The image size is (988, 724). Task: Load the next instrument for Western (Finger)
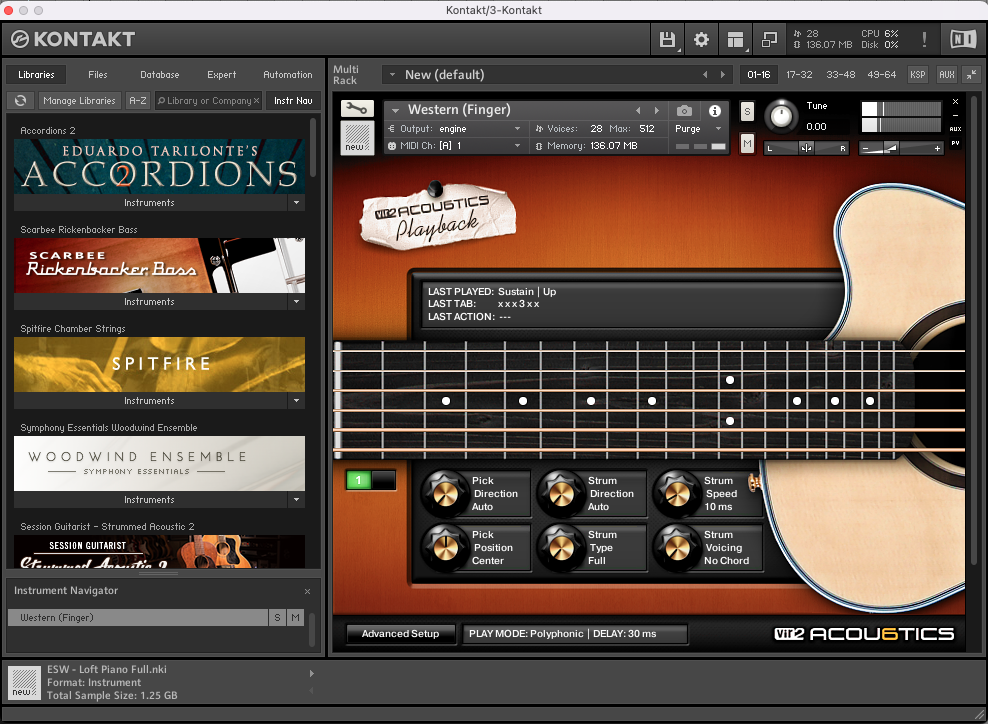(657, 110)
